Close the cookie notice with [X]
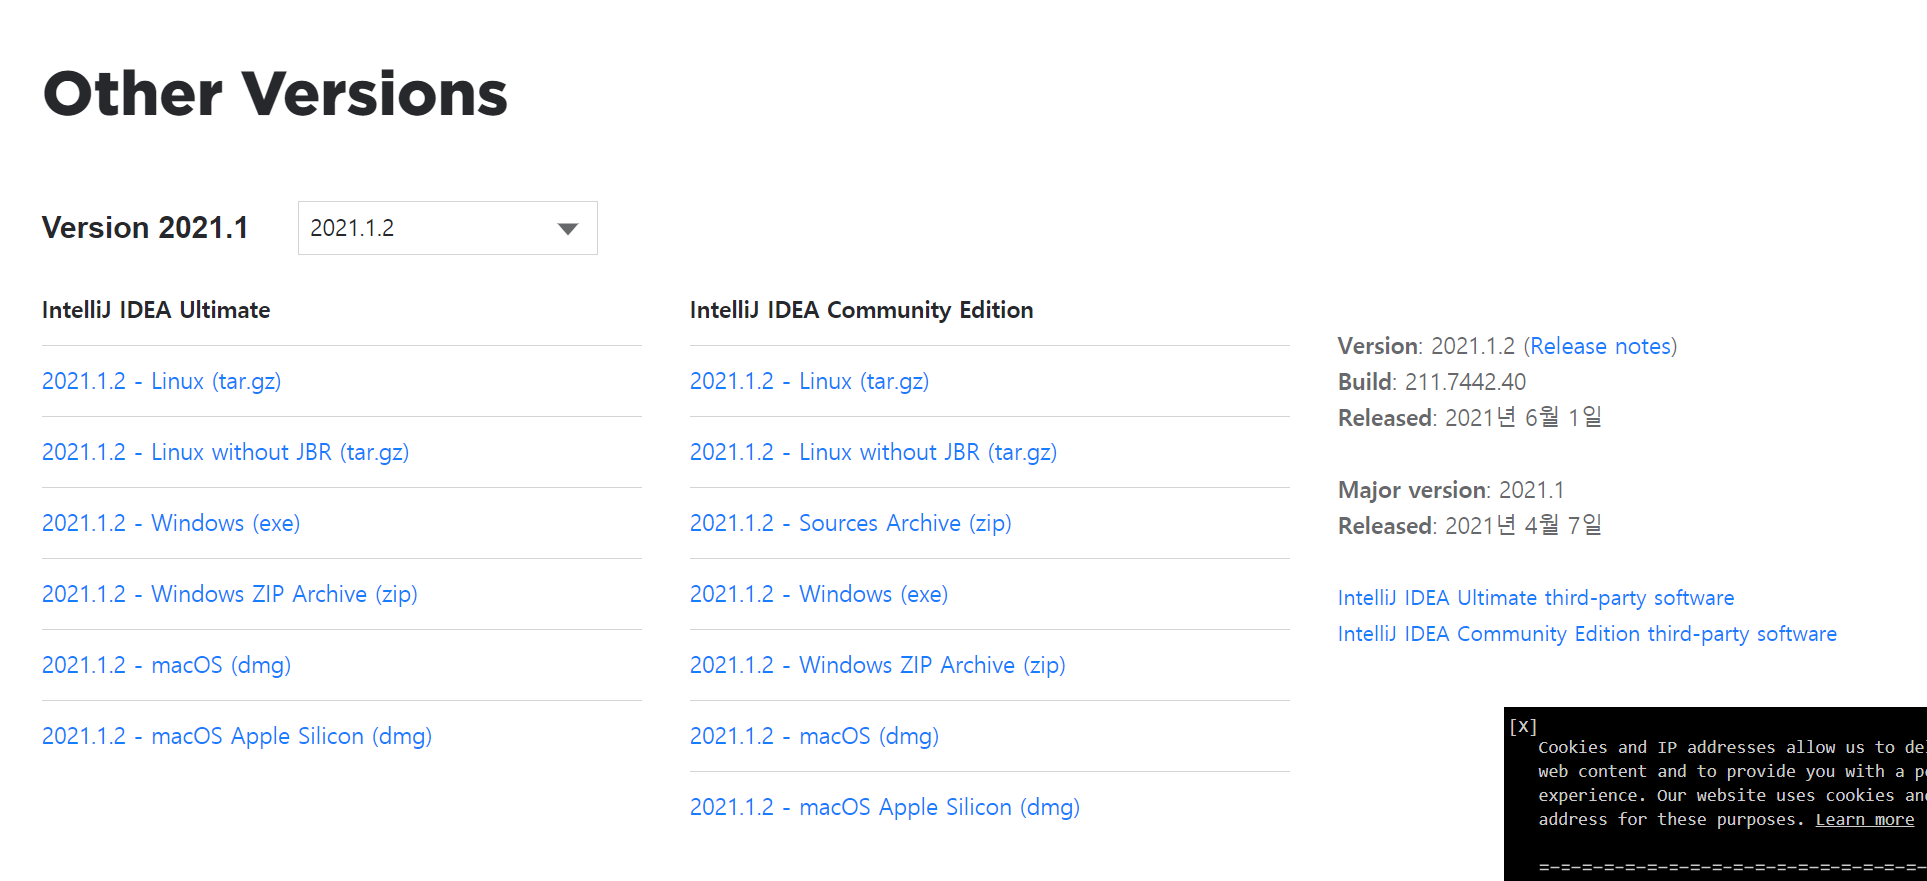This screenshot has width=1927, height=881. (1523, 727)
